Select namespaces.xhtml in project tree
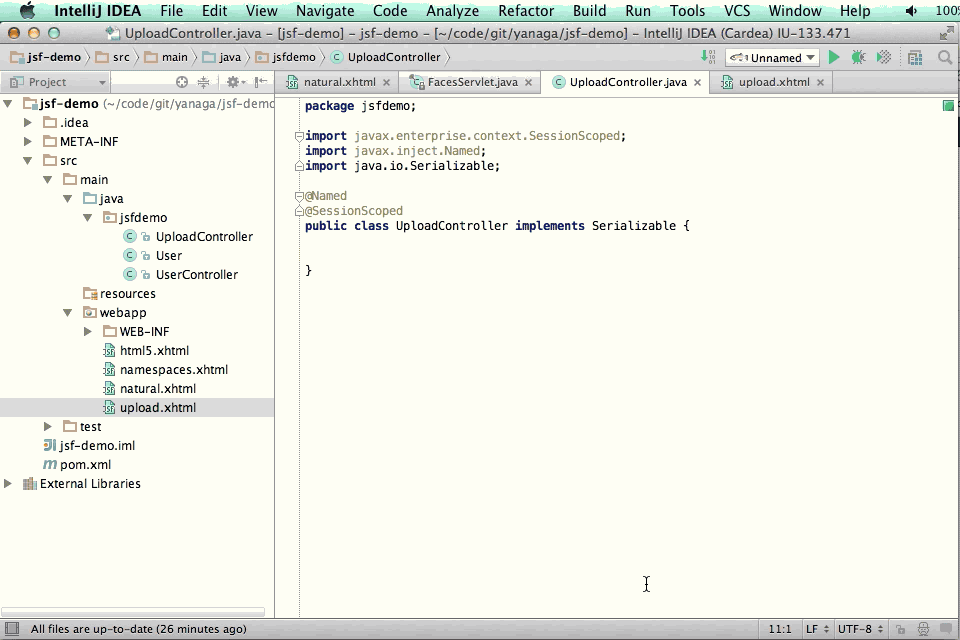 (174, 370)
